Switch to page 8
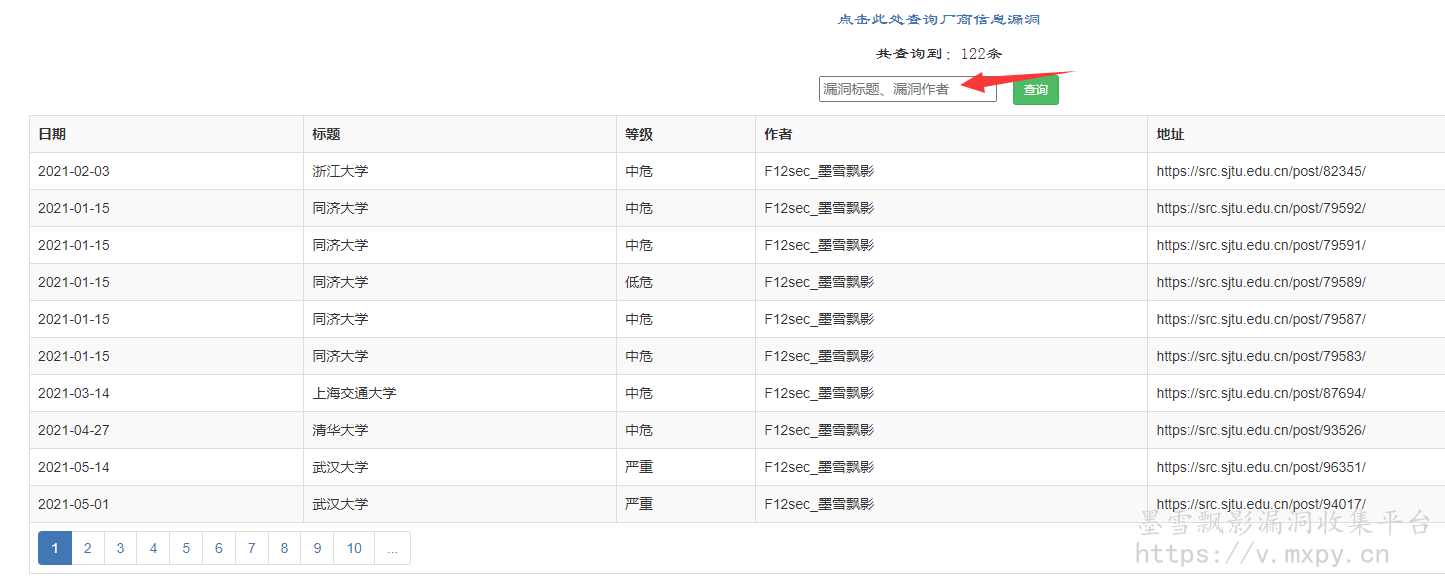The height and width of the screenshot is (576, 1445). 284,548
